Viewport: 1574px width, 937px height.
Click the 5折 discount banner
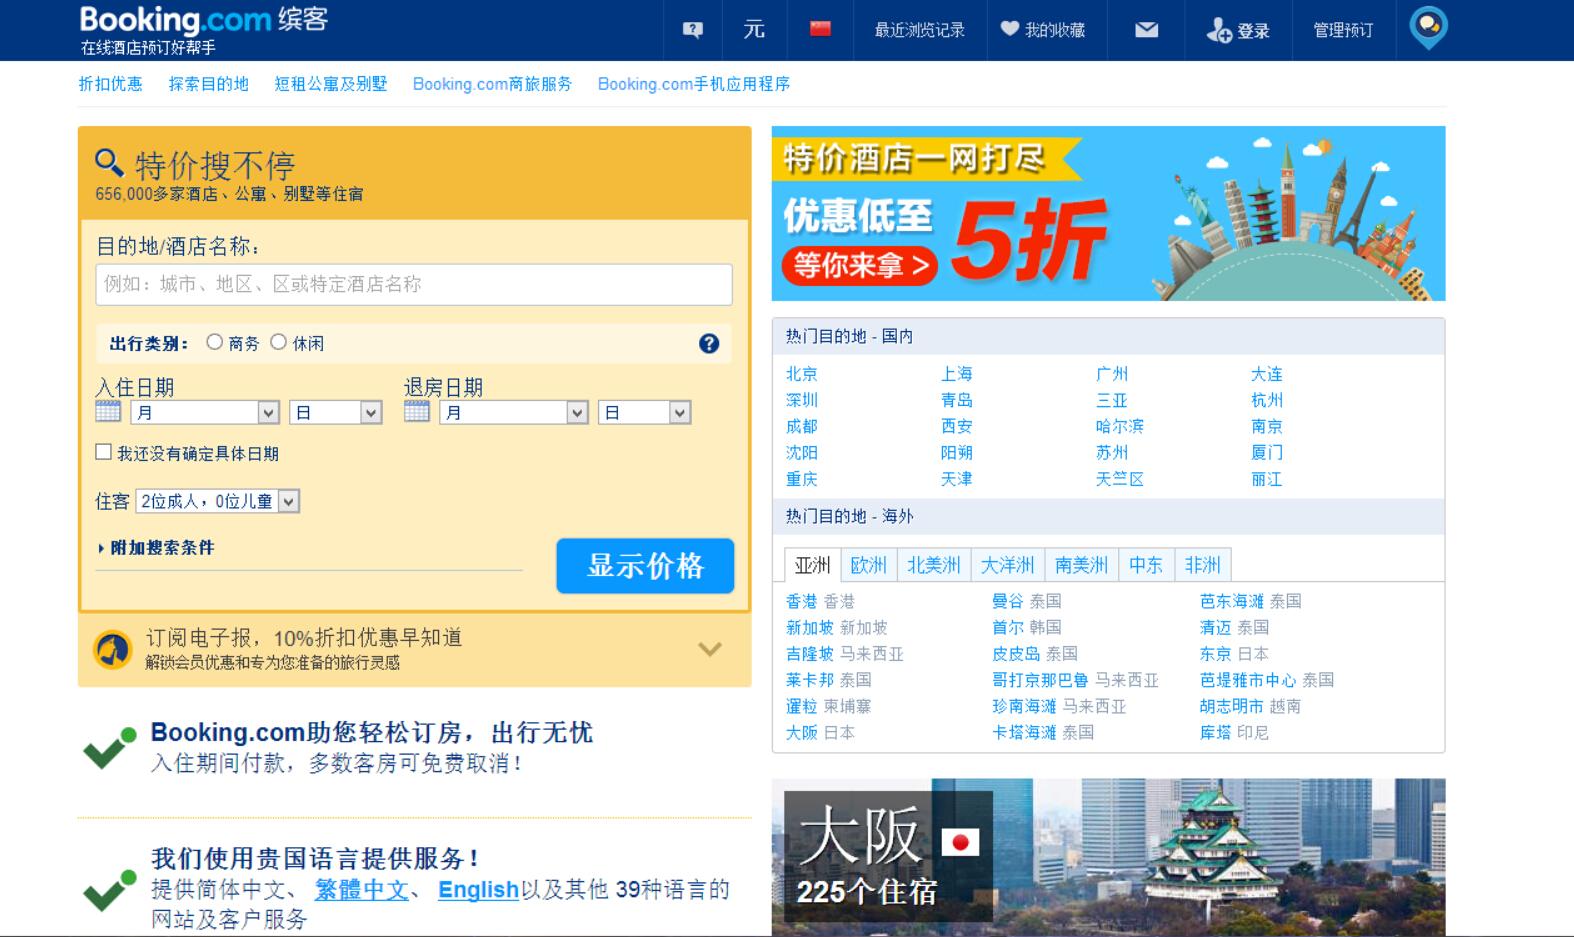[x=1108, y=213]
